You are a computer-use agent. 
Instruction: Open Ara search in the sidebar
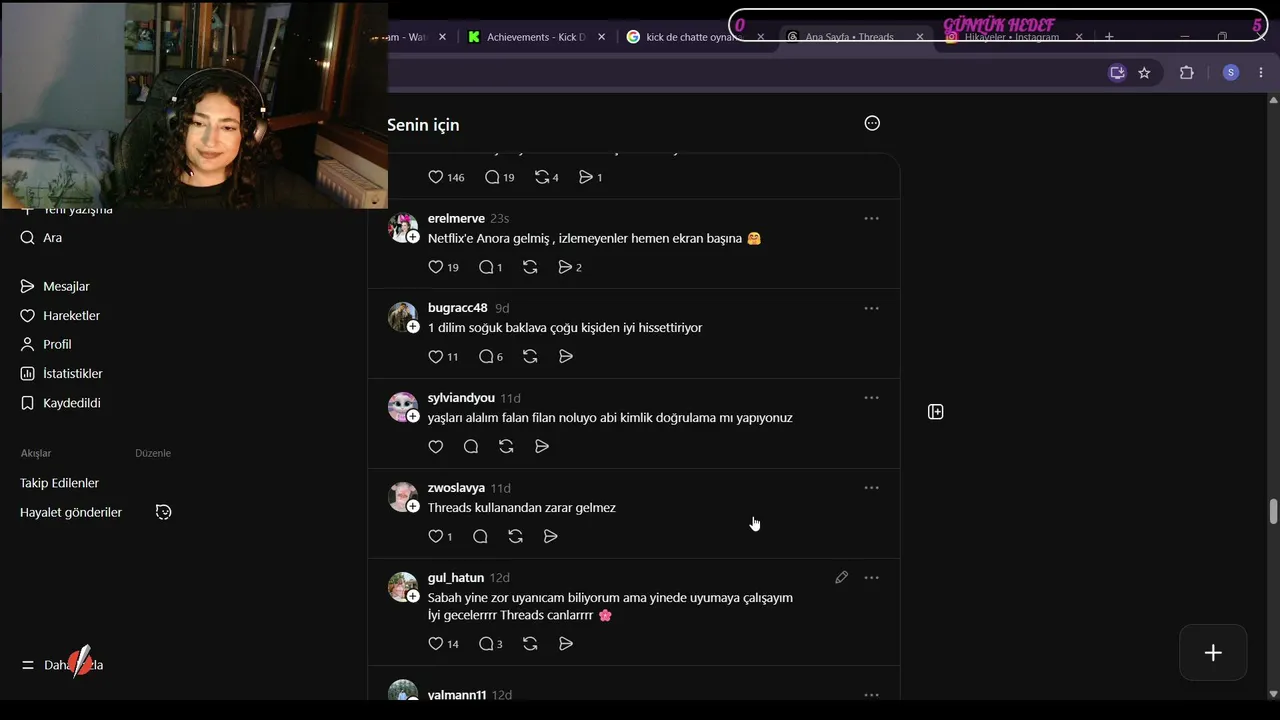click(41, 238)
